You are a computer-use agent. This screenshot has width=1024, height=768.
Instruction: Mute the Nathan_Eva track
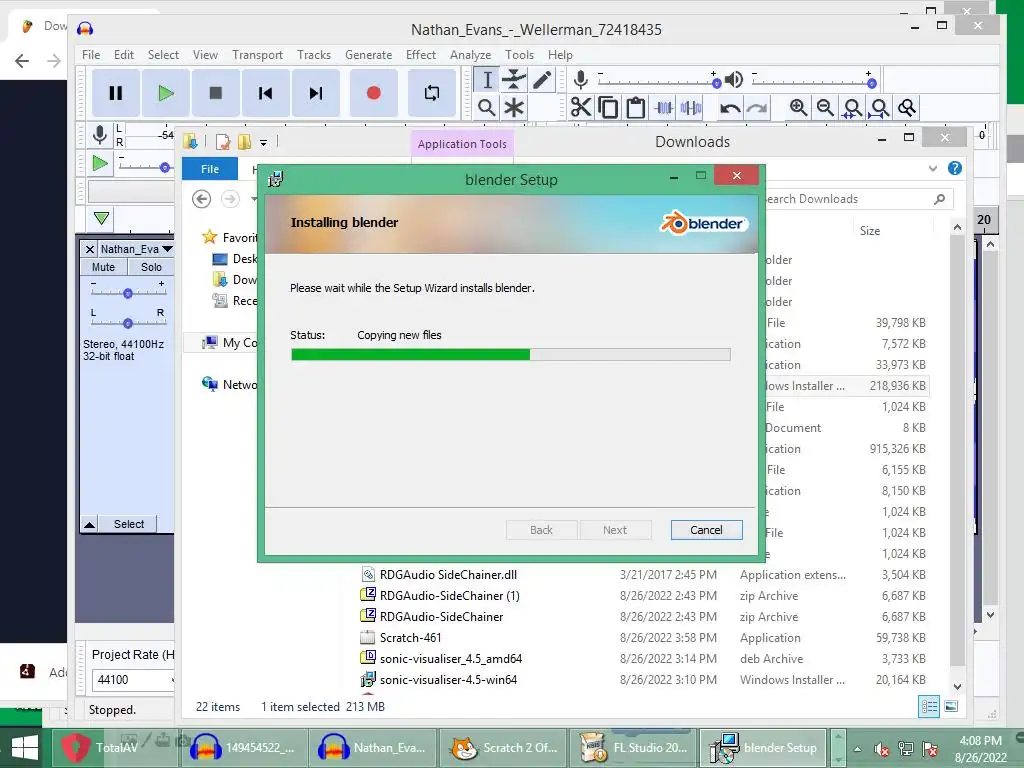click(103, 267)
